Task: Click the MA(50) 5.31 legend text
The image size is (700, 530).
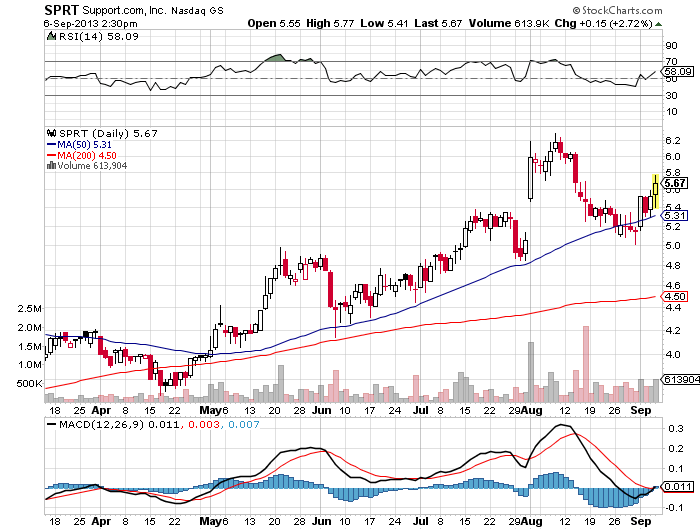Action: (84, 145)
